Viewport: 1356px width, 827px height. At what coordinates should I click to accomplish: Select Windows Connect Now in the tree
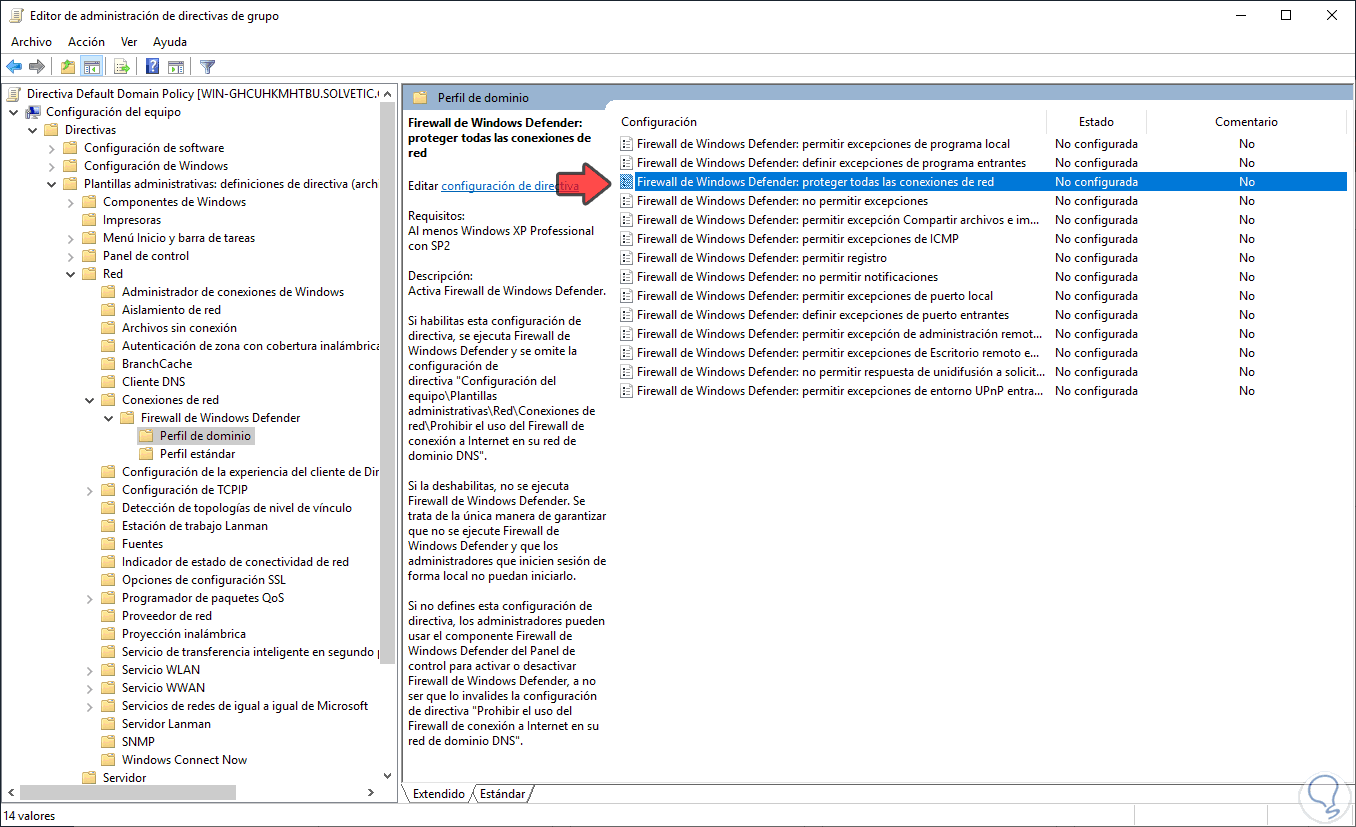pos(184,760)
